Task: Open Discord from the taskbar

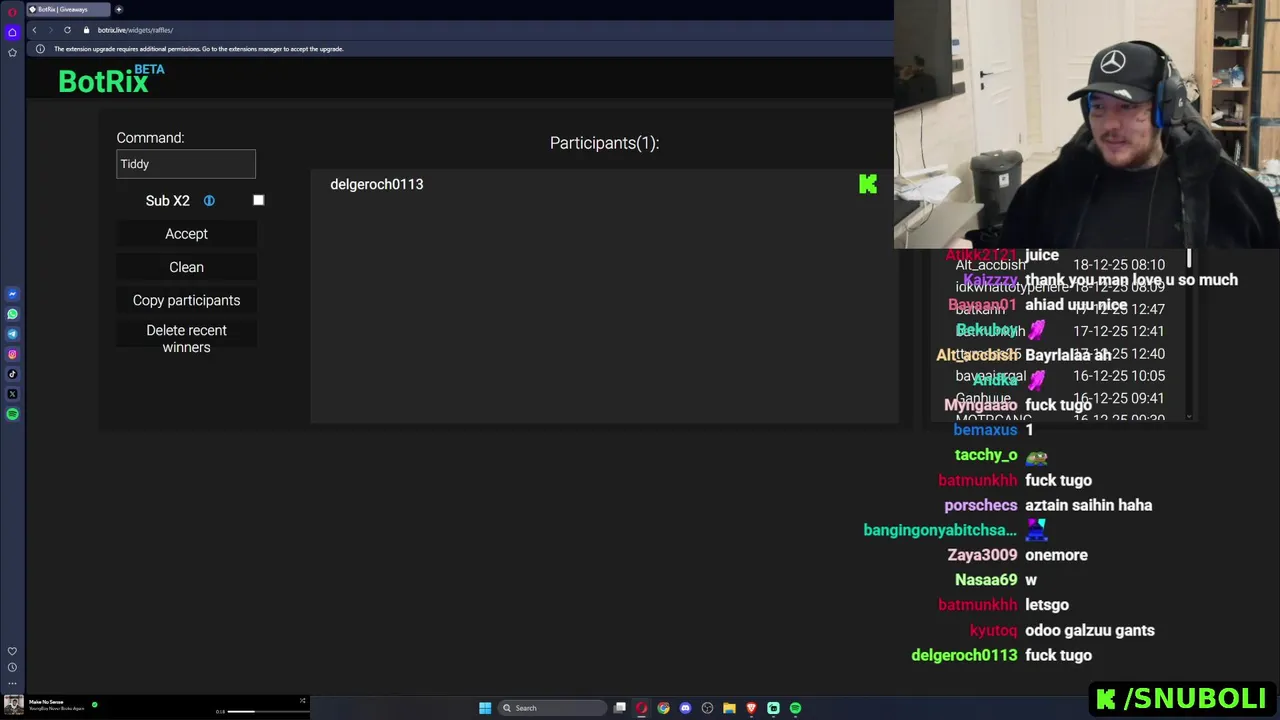Action: coord(685,708)
